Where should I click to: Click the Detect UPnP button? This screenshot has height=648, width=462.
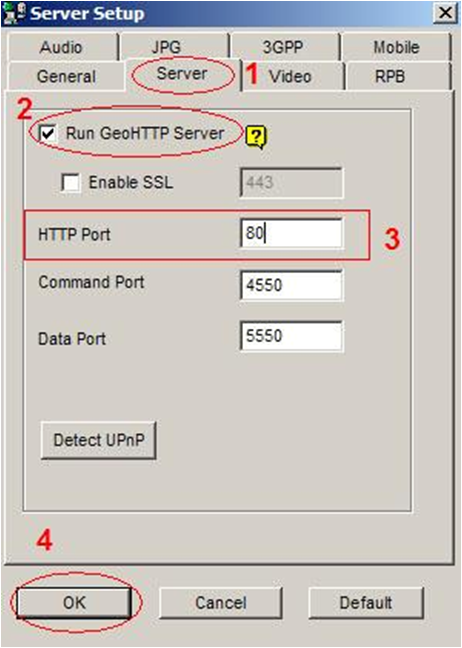99,440
